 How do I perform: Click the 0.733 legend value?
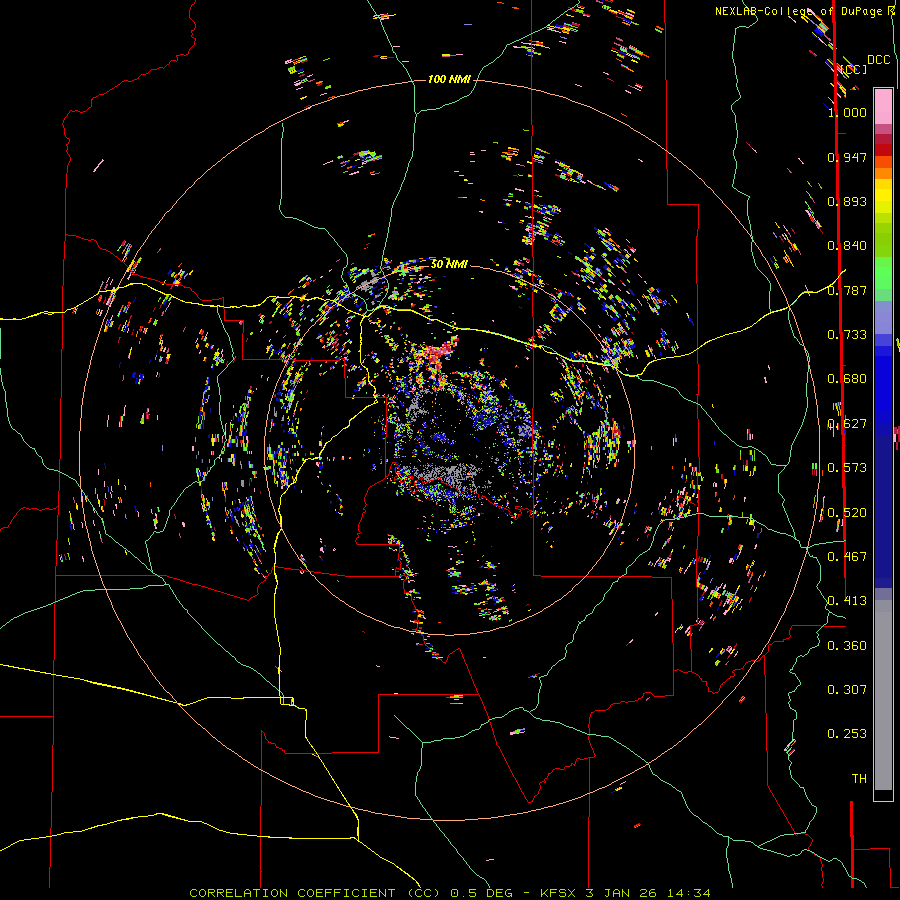[847, 335]
